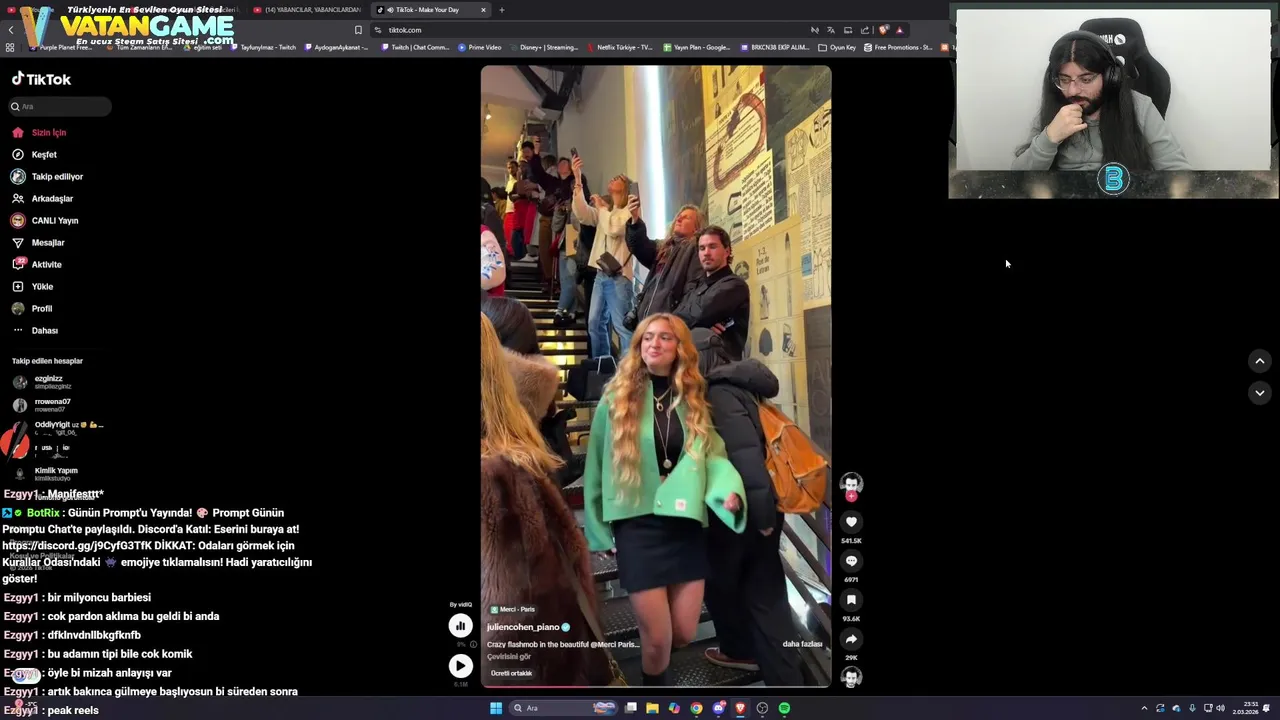The width and height of the screenshot is (1280, 720).
Task: Like the video with heart icon
Action: [851, 522]
